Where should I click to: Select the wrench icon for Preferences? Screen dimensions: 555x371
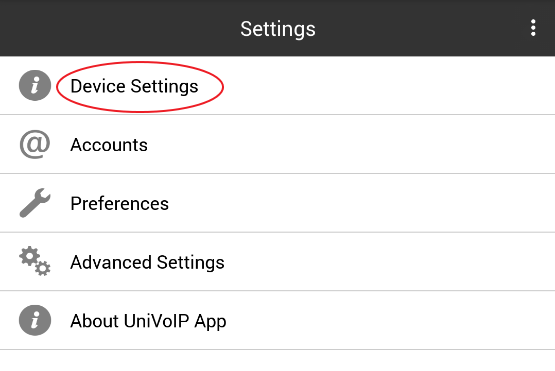click(35, 203)
